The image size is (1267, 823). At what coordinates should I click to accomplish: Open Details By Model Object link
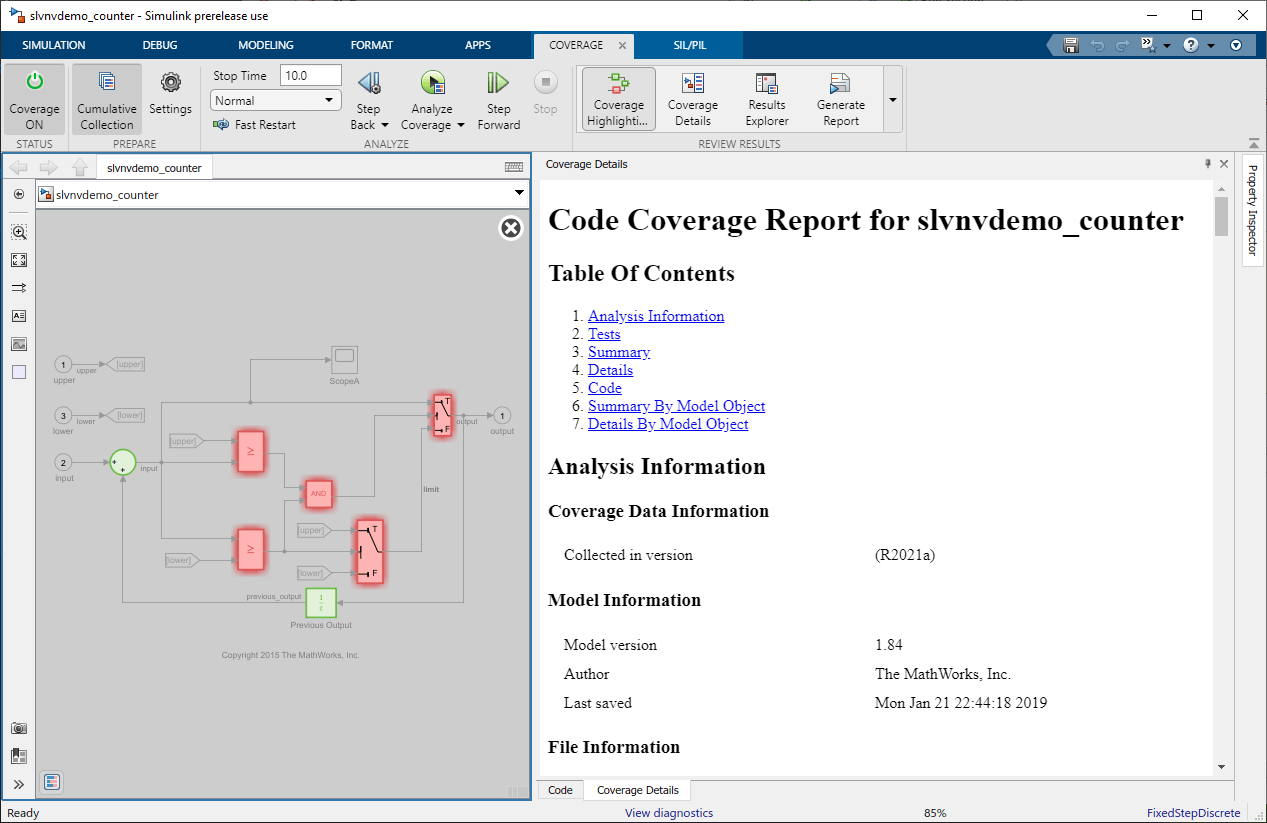(668, 424)
